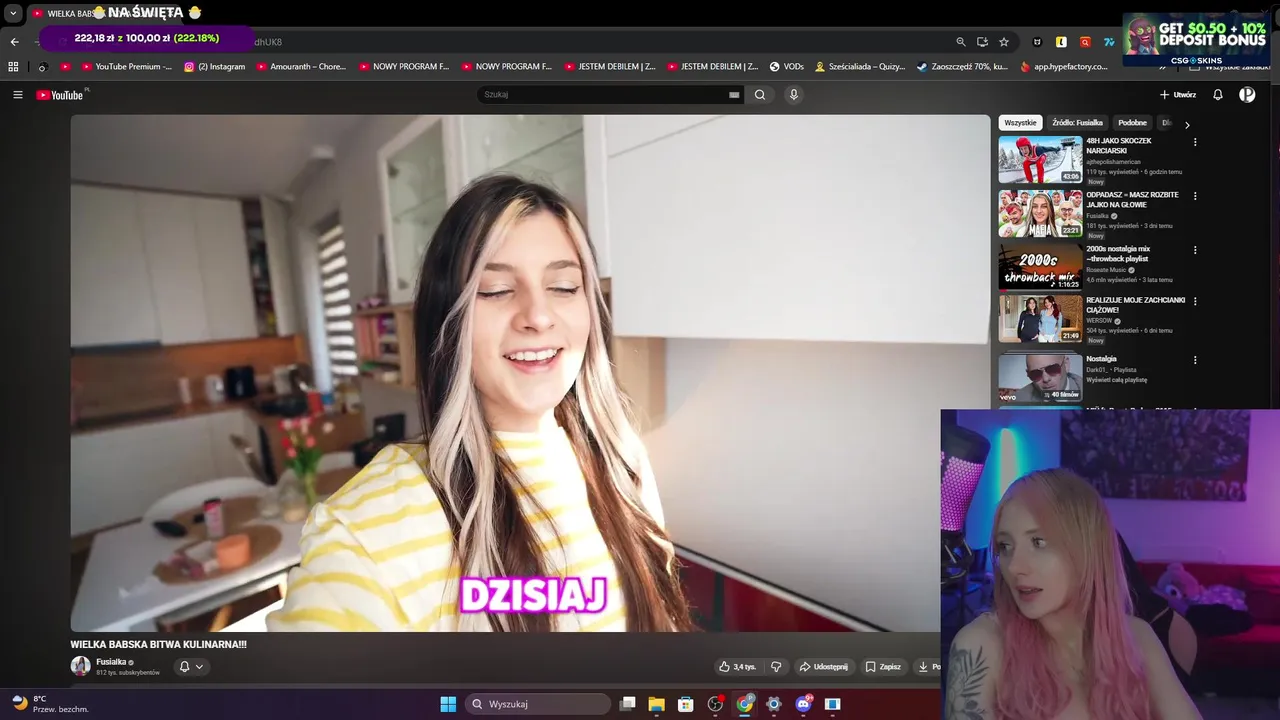
Task: Open the browser zoom magnifier icon in address bar
Action: 961,42
